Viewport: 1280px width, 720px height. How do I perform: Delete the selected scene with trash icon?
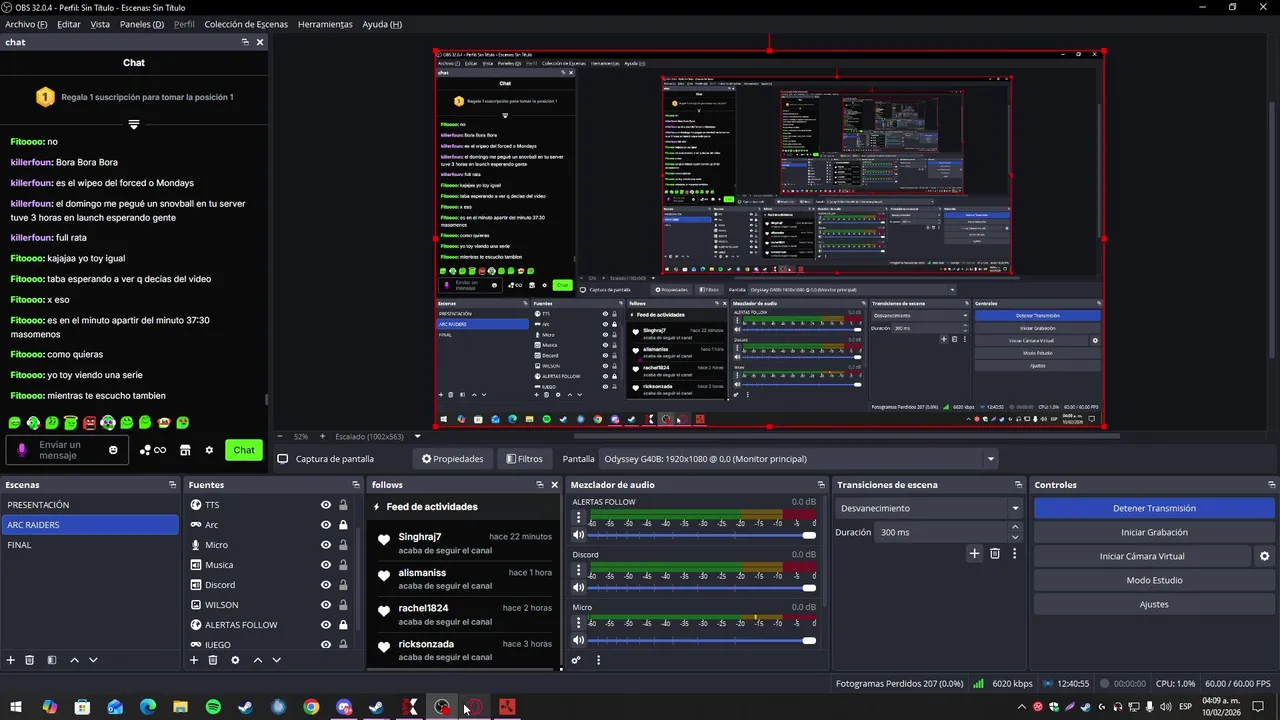(x=30, y=660)
